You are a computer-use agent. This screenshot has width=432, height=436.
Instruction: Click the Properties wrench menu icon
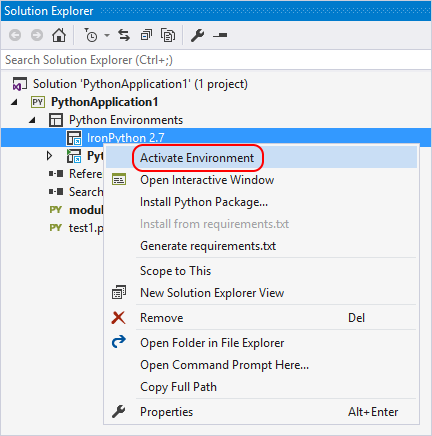pos(118,411)
